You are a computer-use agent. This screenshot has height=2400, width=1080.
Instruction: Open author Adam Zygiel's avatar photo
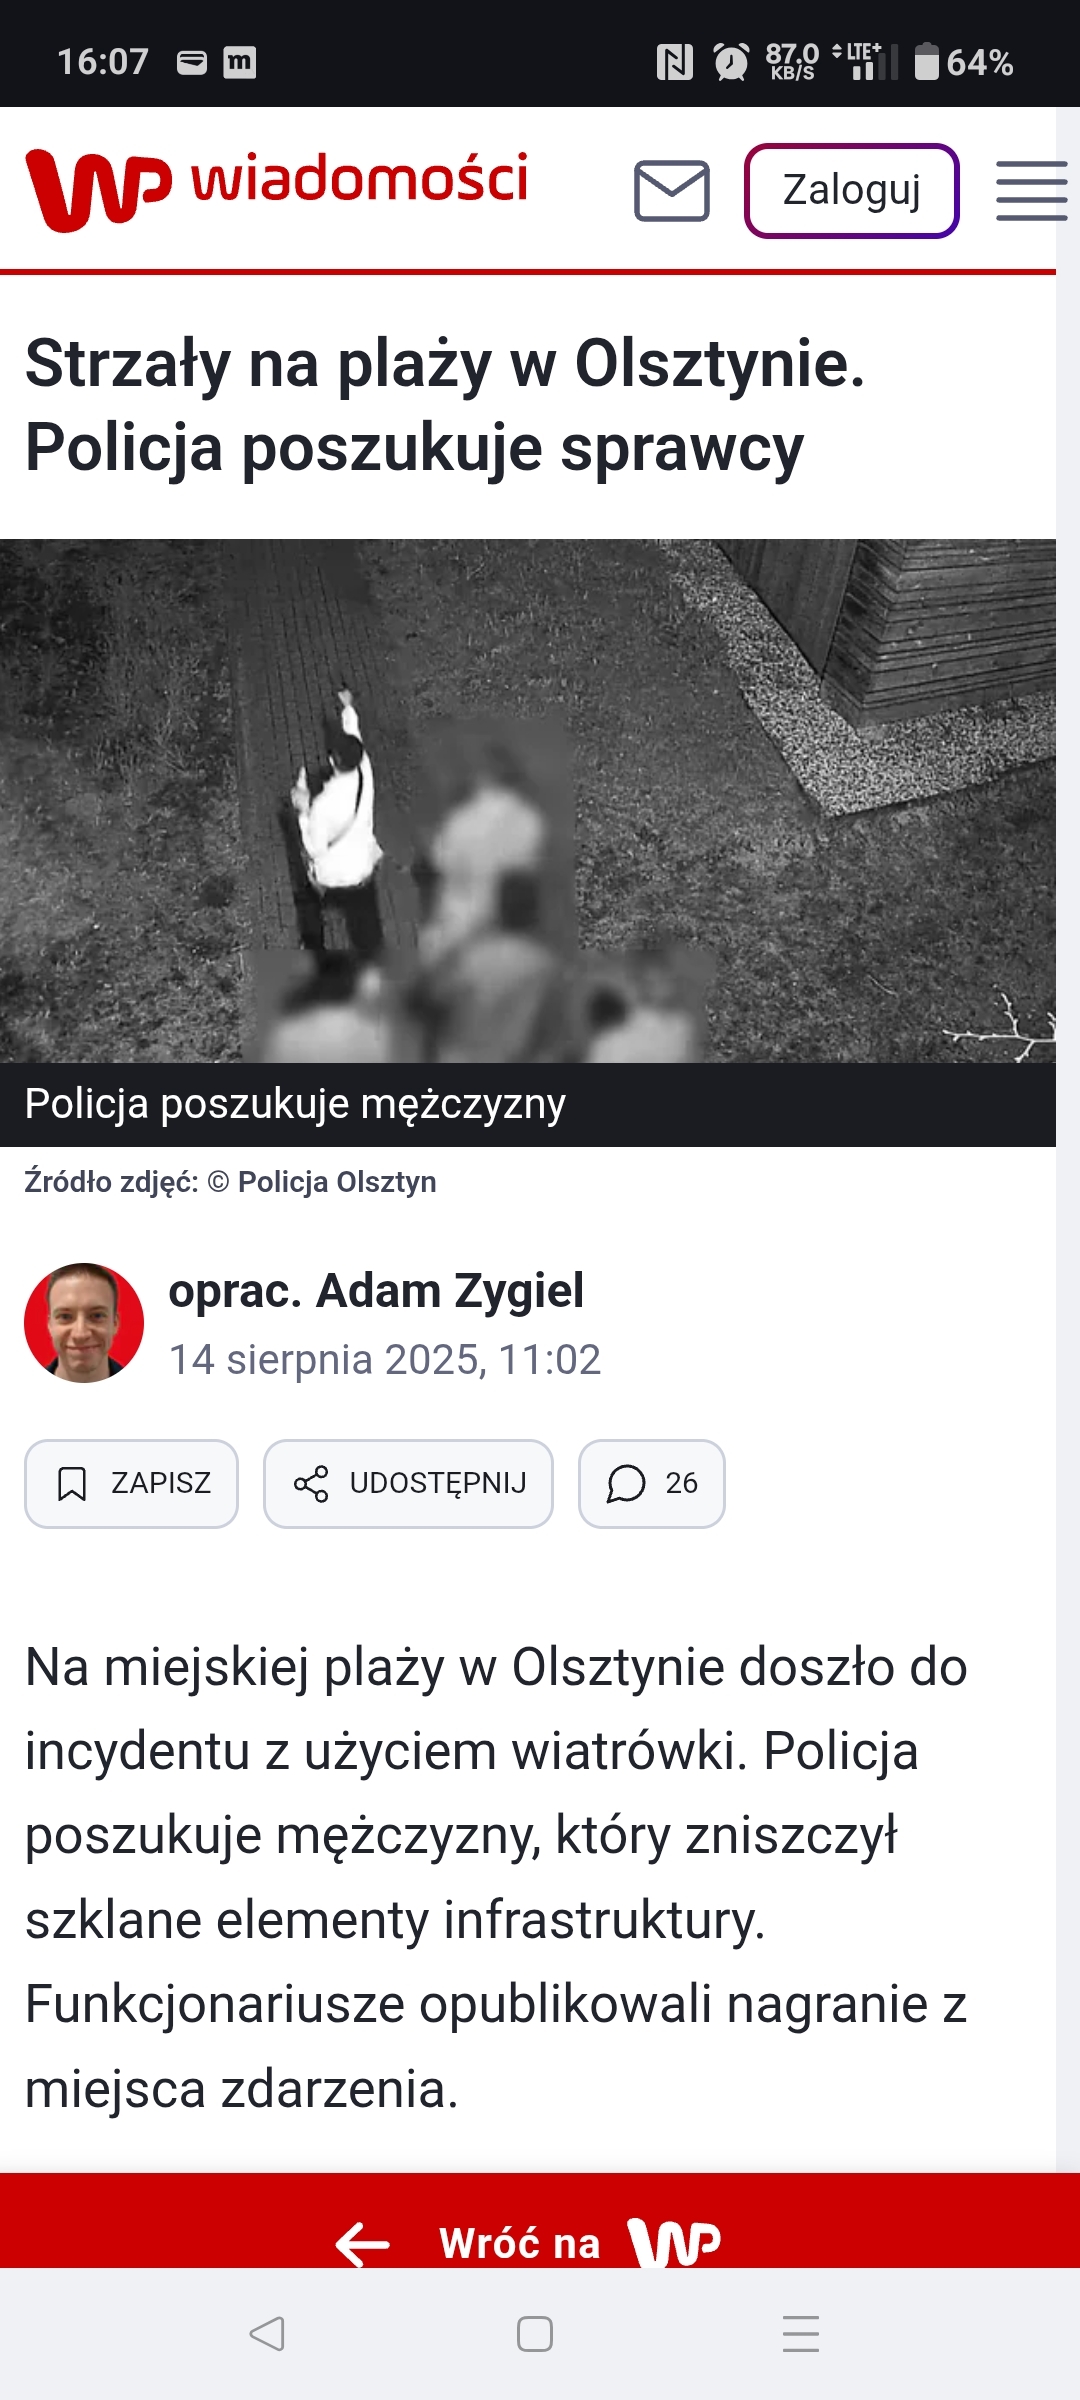point(84,1323)
